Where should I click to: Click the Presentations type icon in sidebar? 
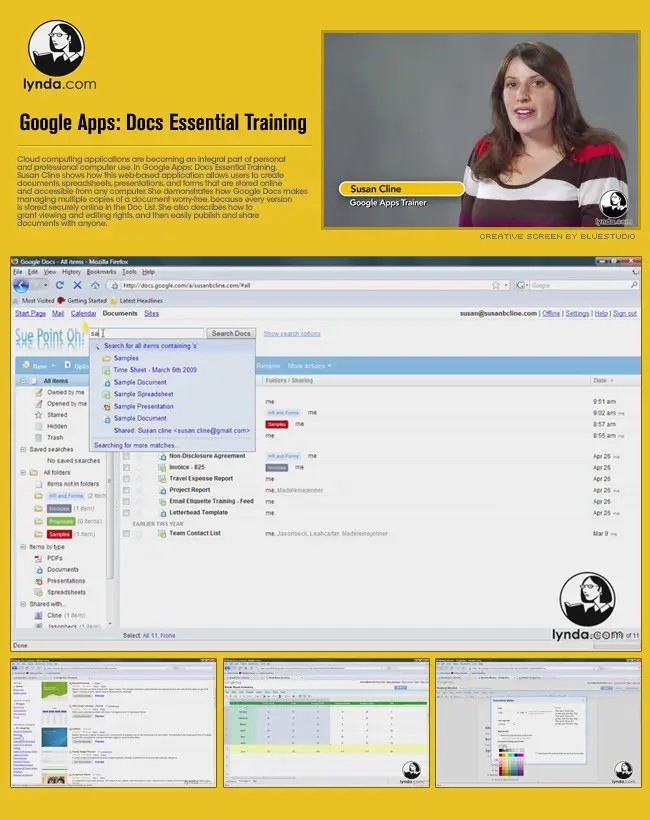pyautogui.click(x=39, y=581)
